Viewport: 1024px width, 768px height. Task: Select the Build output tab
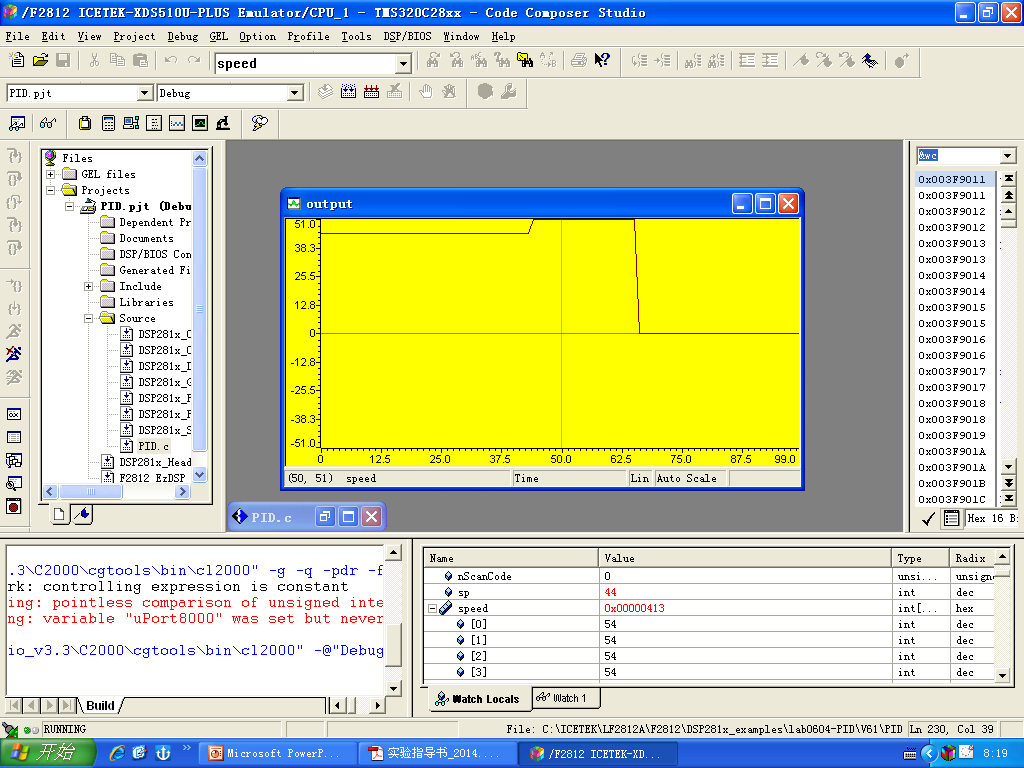point(100,705)
